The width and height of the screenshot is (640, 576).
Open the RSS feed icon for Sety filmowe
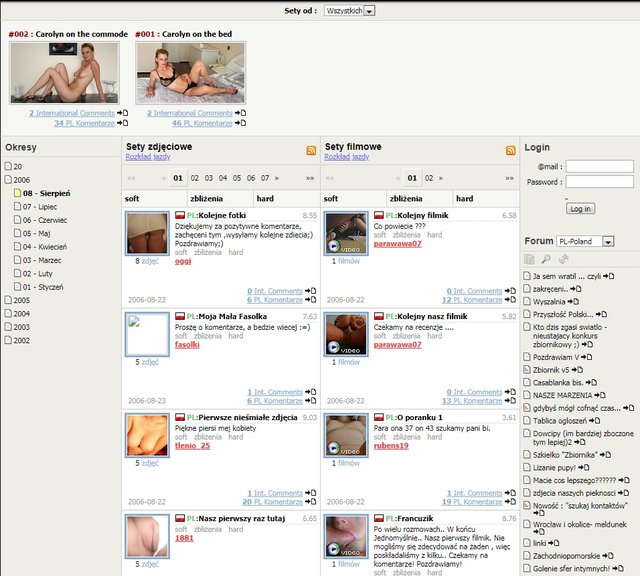coord(510,151)
